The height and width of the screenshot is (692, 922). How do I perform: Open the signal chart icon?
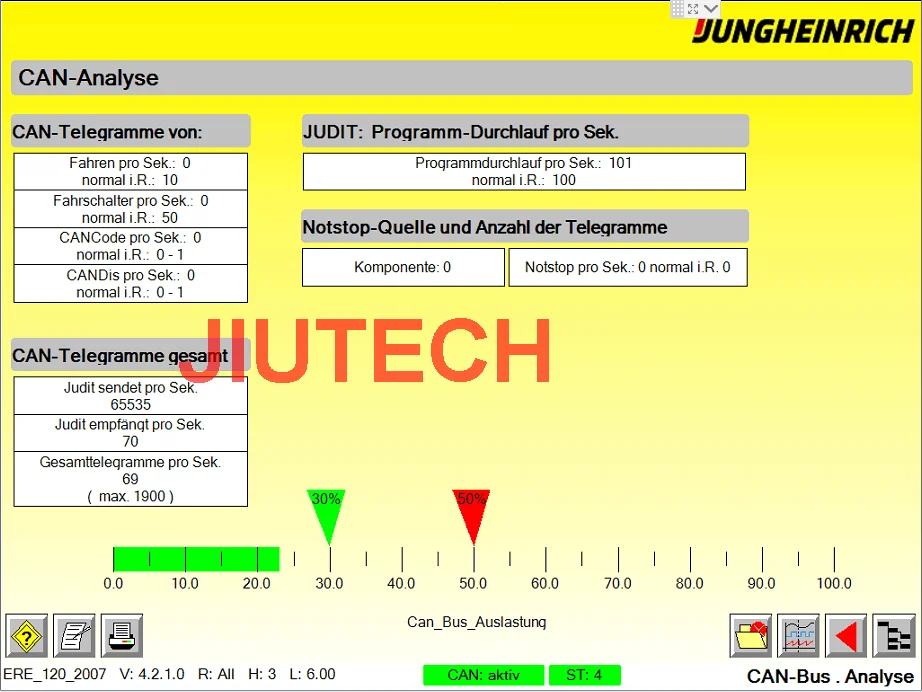click(799, 636)
